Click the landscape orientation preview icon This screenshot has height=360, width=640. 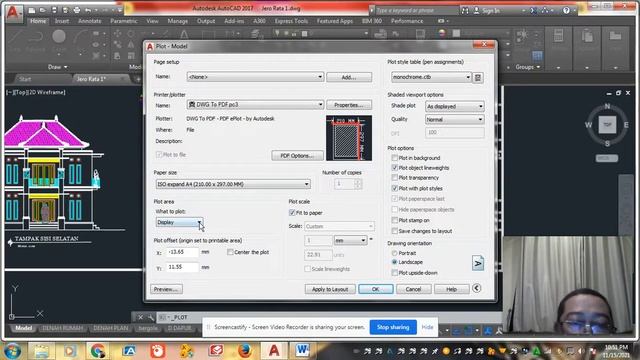[478, 263]
